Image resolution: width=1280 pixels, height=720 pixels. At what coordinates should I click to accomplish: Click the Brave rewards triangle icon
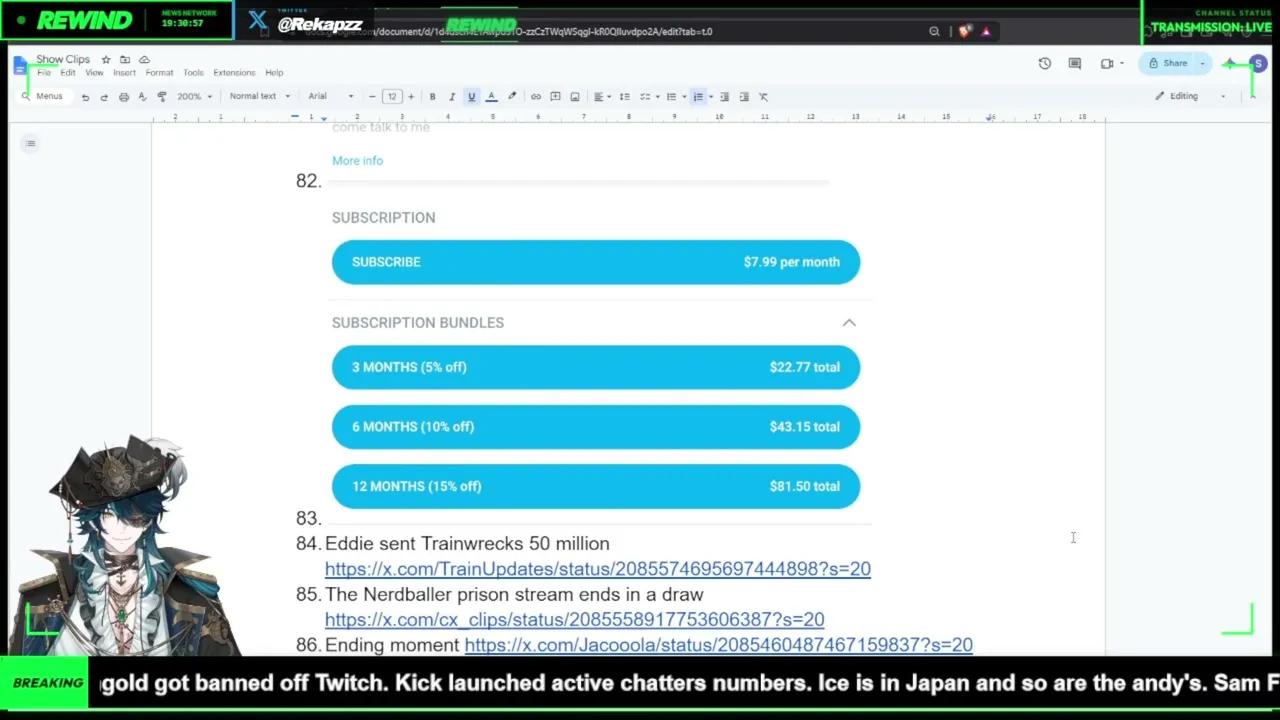[986, 32]
